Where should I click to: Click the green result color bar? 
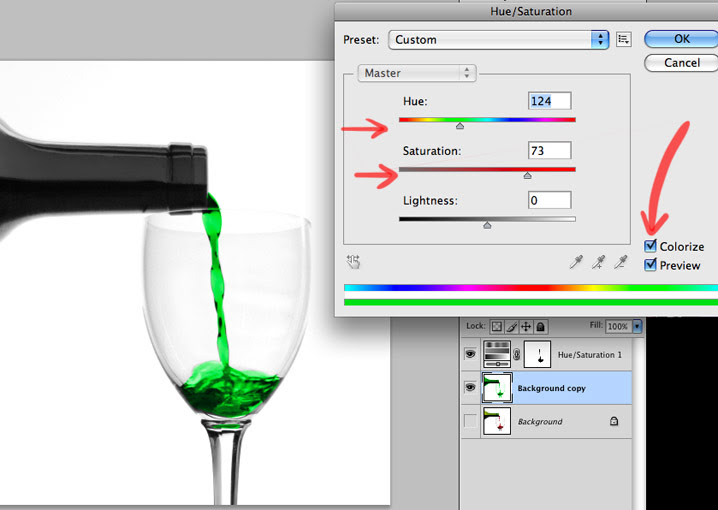(x=531, y=302)
